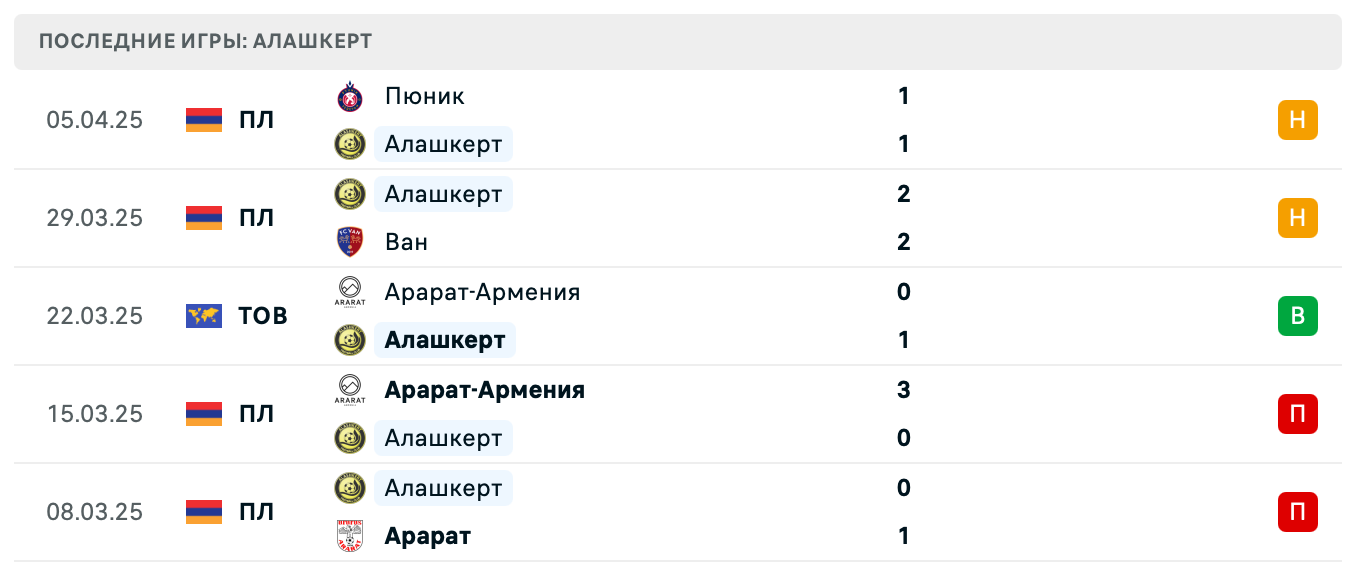Click the red П loss badge for 15.03.25
The width and height of the screenshot is (1356, 576).
click(x=1297, y=414)
